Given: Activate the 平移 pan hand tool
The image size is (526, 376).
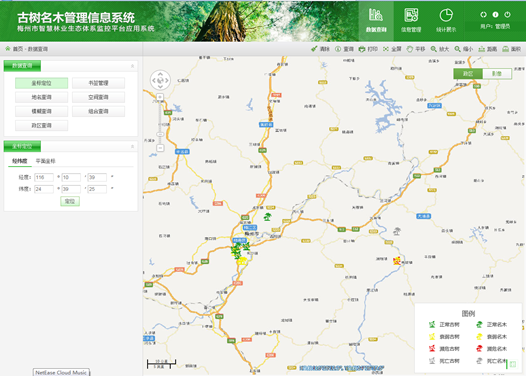Looking at the screenshot, I should click(x=416, y=49).
